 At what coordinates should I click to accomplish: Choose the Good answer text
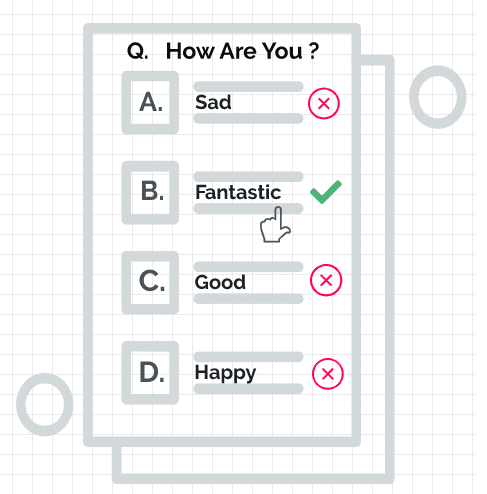220,282
